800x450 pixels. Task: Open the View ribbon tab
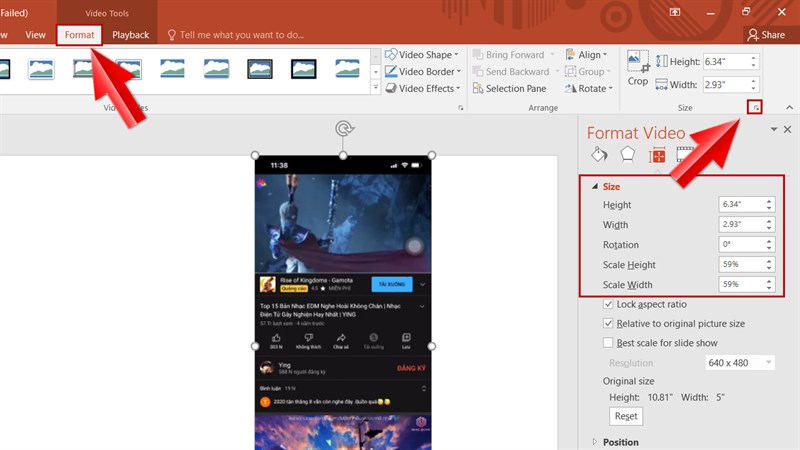point(35,35)
